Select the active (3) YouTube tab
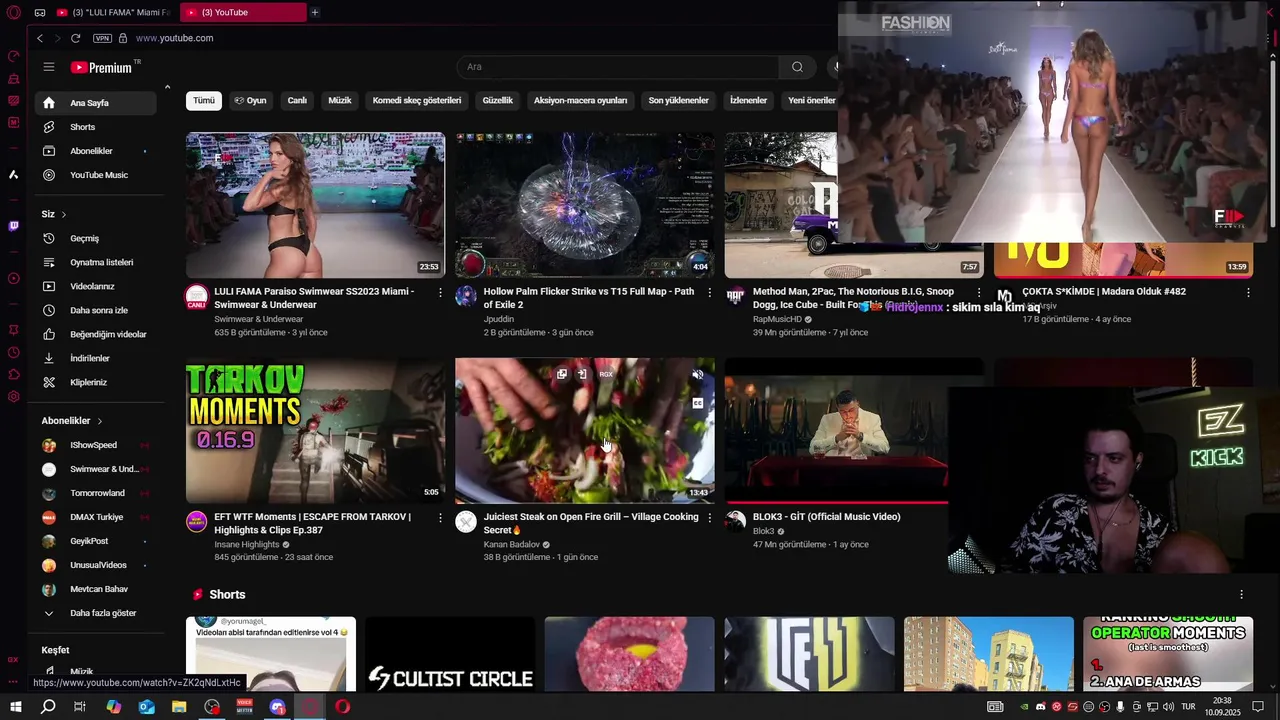1280x720 pixels. click(x=243, y=12)
